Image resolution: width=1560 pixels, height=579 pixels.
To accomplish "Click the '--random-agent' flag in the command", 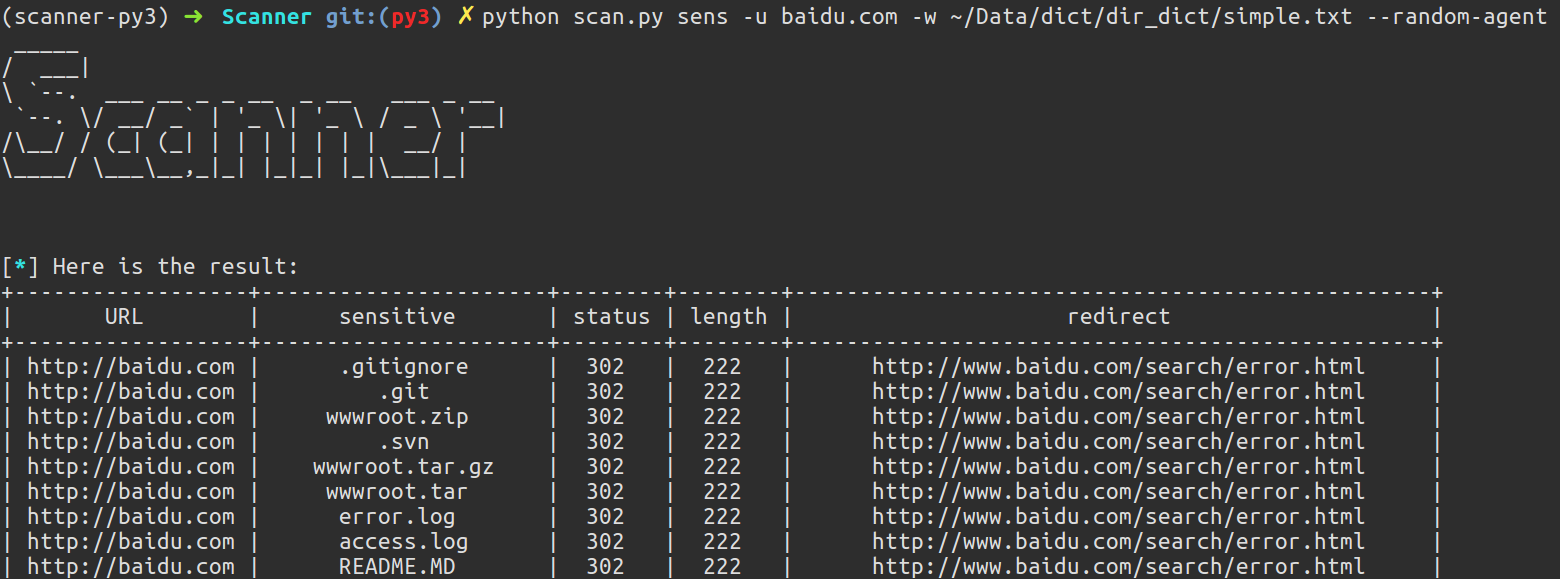I will point(1456,17).
